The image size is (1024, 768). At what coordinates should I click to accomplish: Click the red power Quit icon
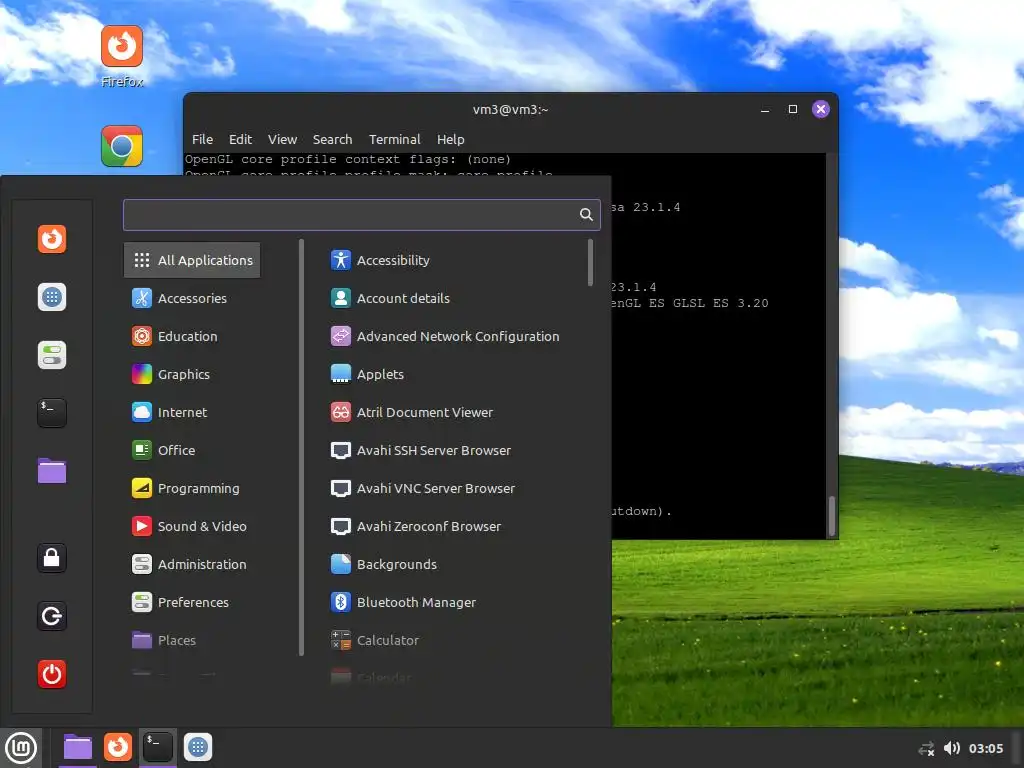(x=52, y=674)
